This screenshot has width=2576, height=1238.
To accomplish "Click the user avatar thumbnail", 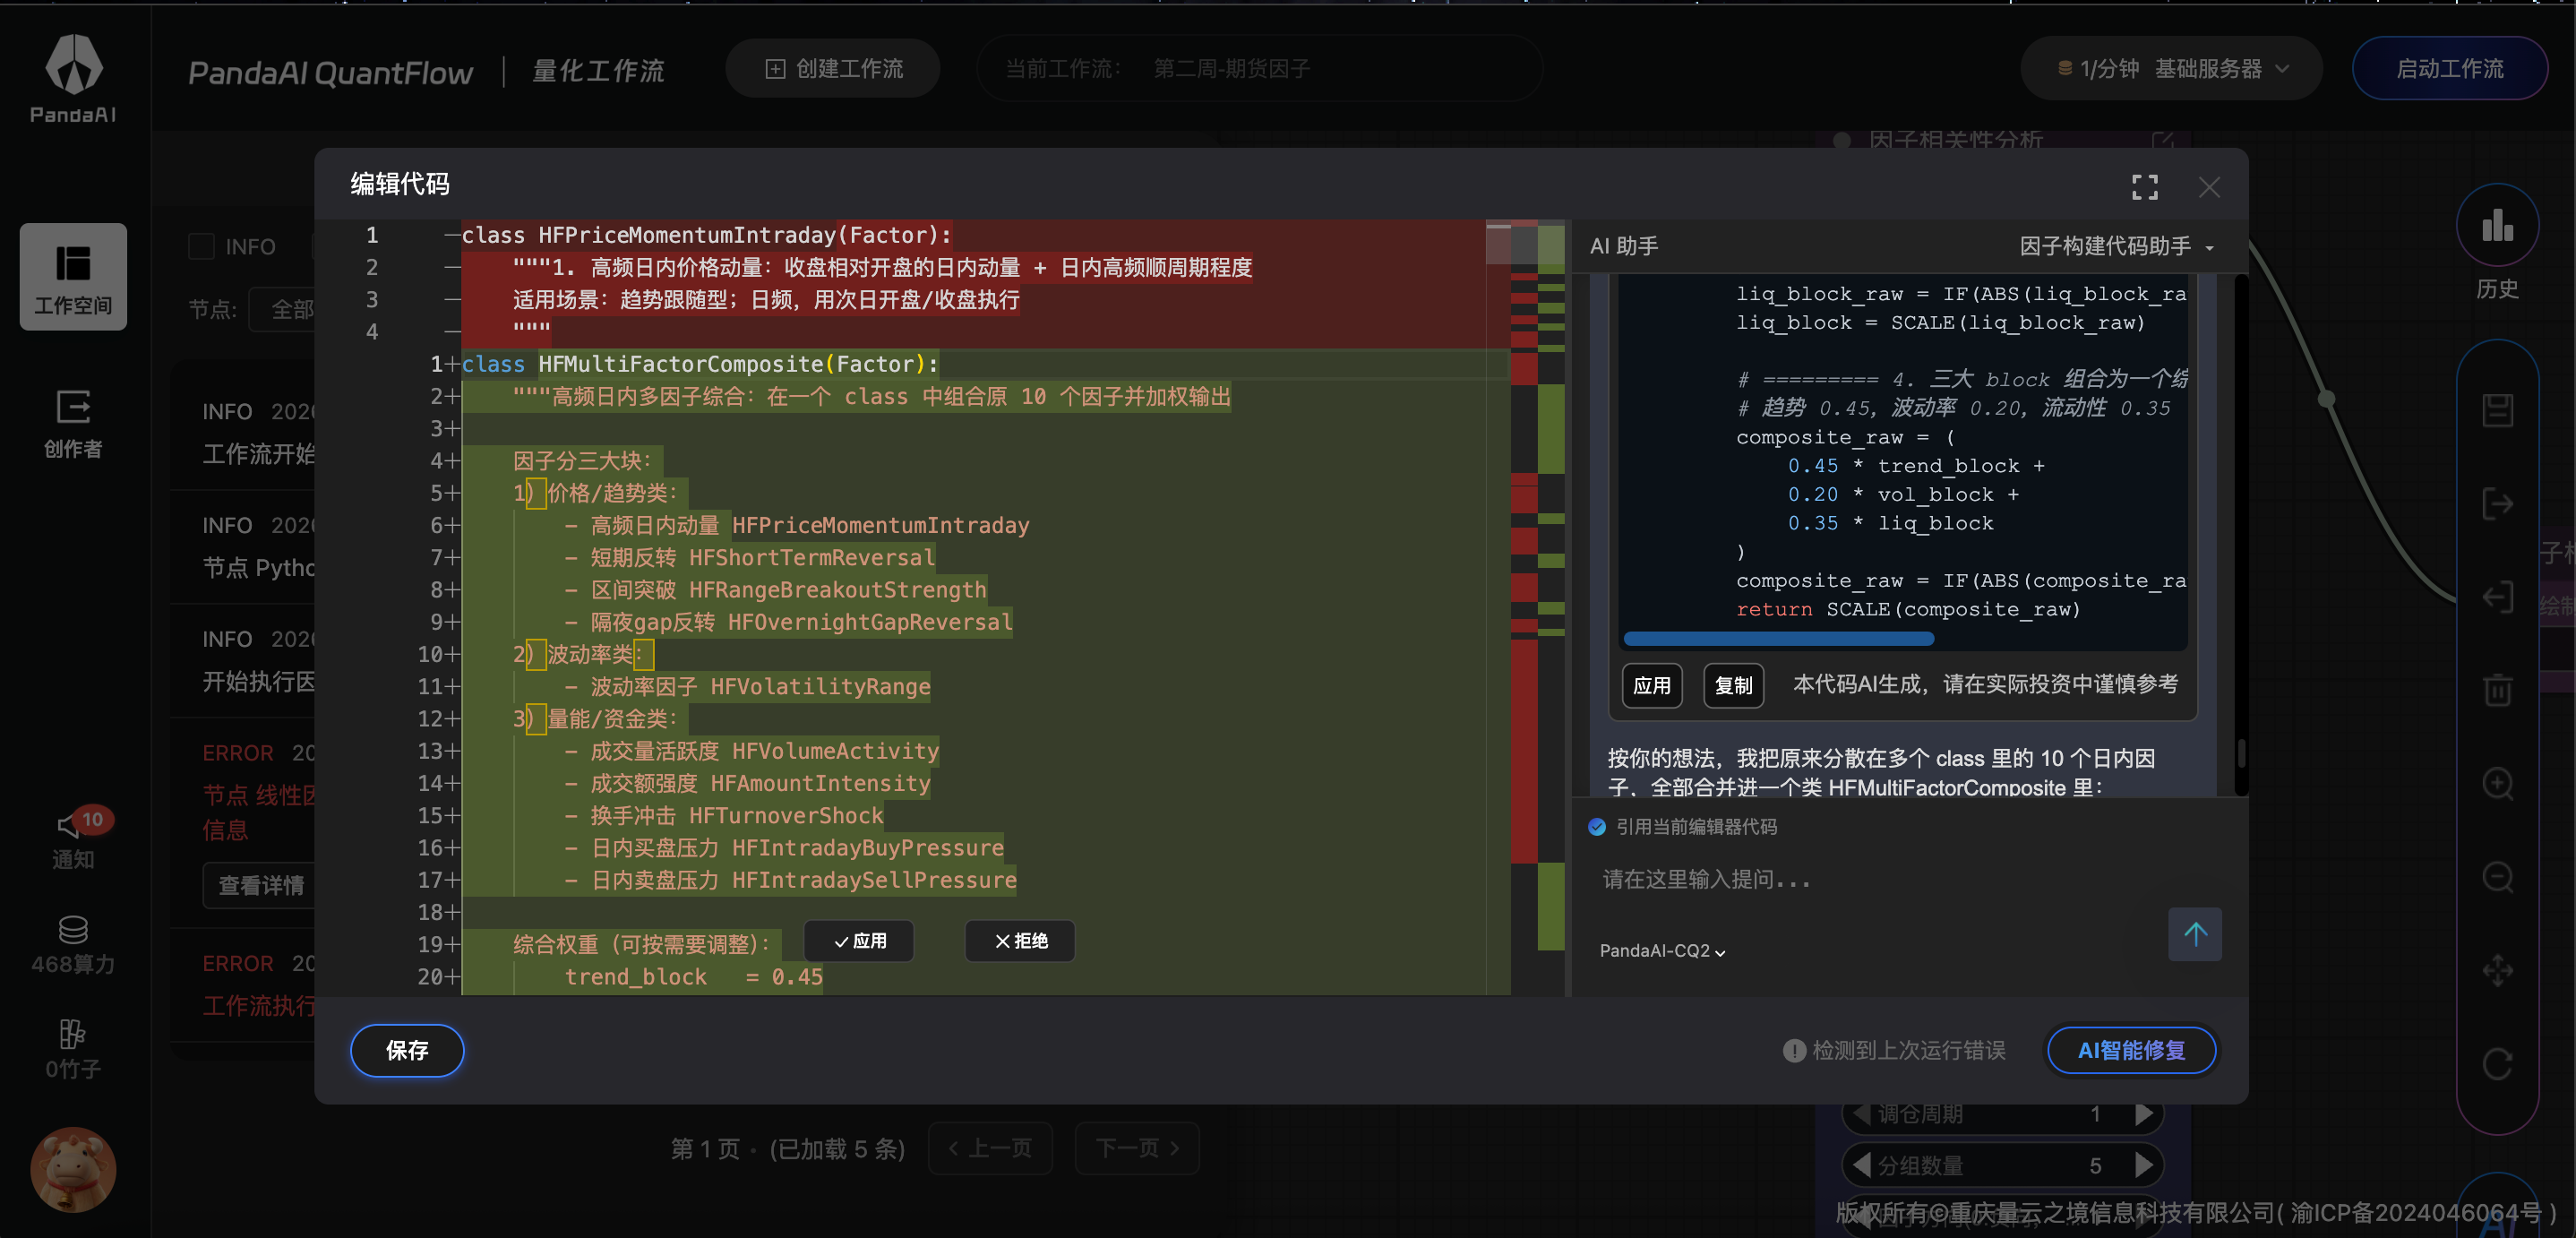I will [x=73, y=1169].
